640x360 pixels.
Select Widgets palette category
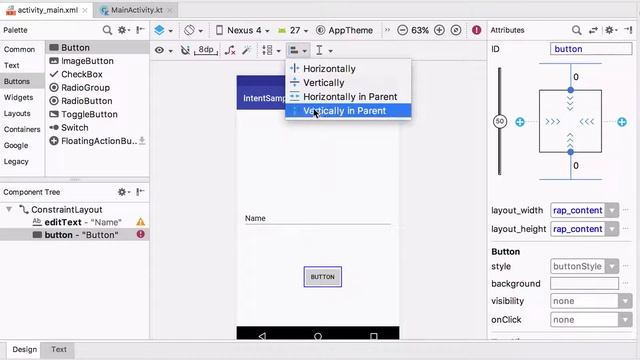(18, 97)
